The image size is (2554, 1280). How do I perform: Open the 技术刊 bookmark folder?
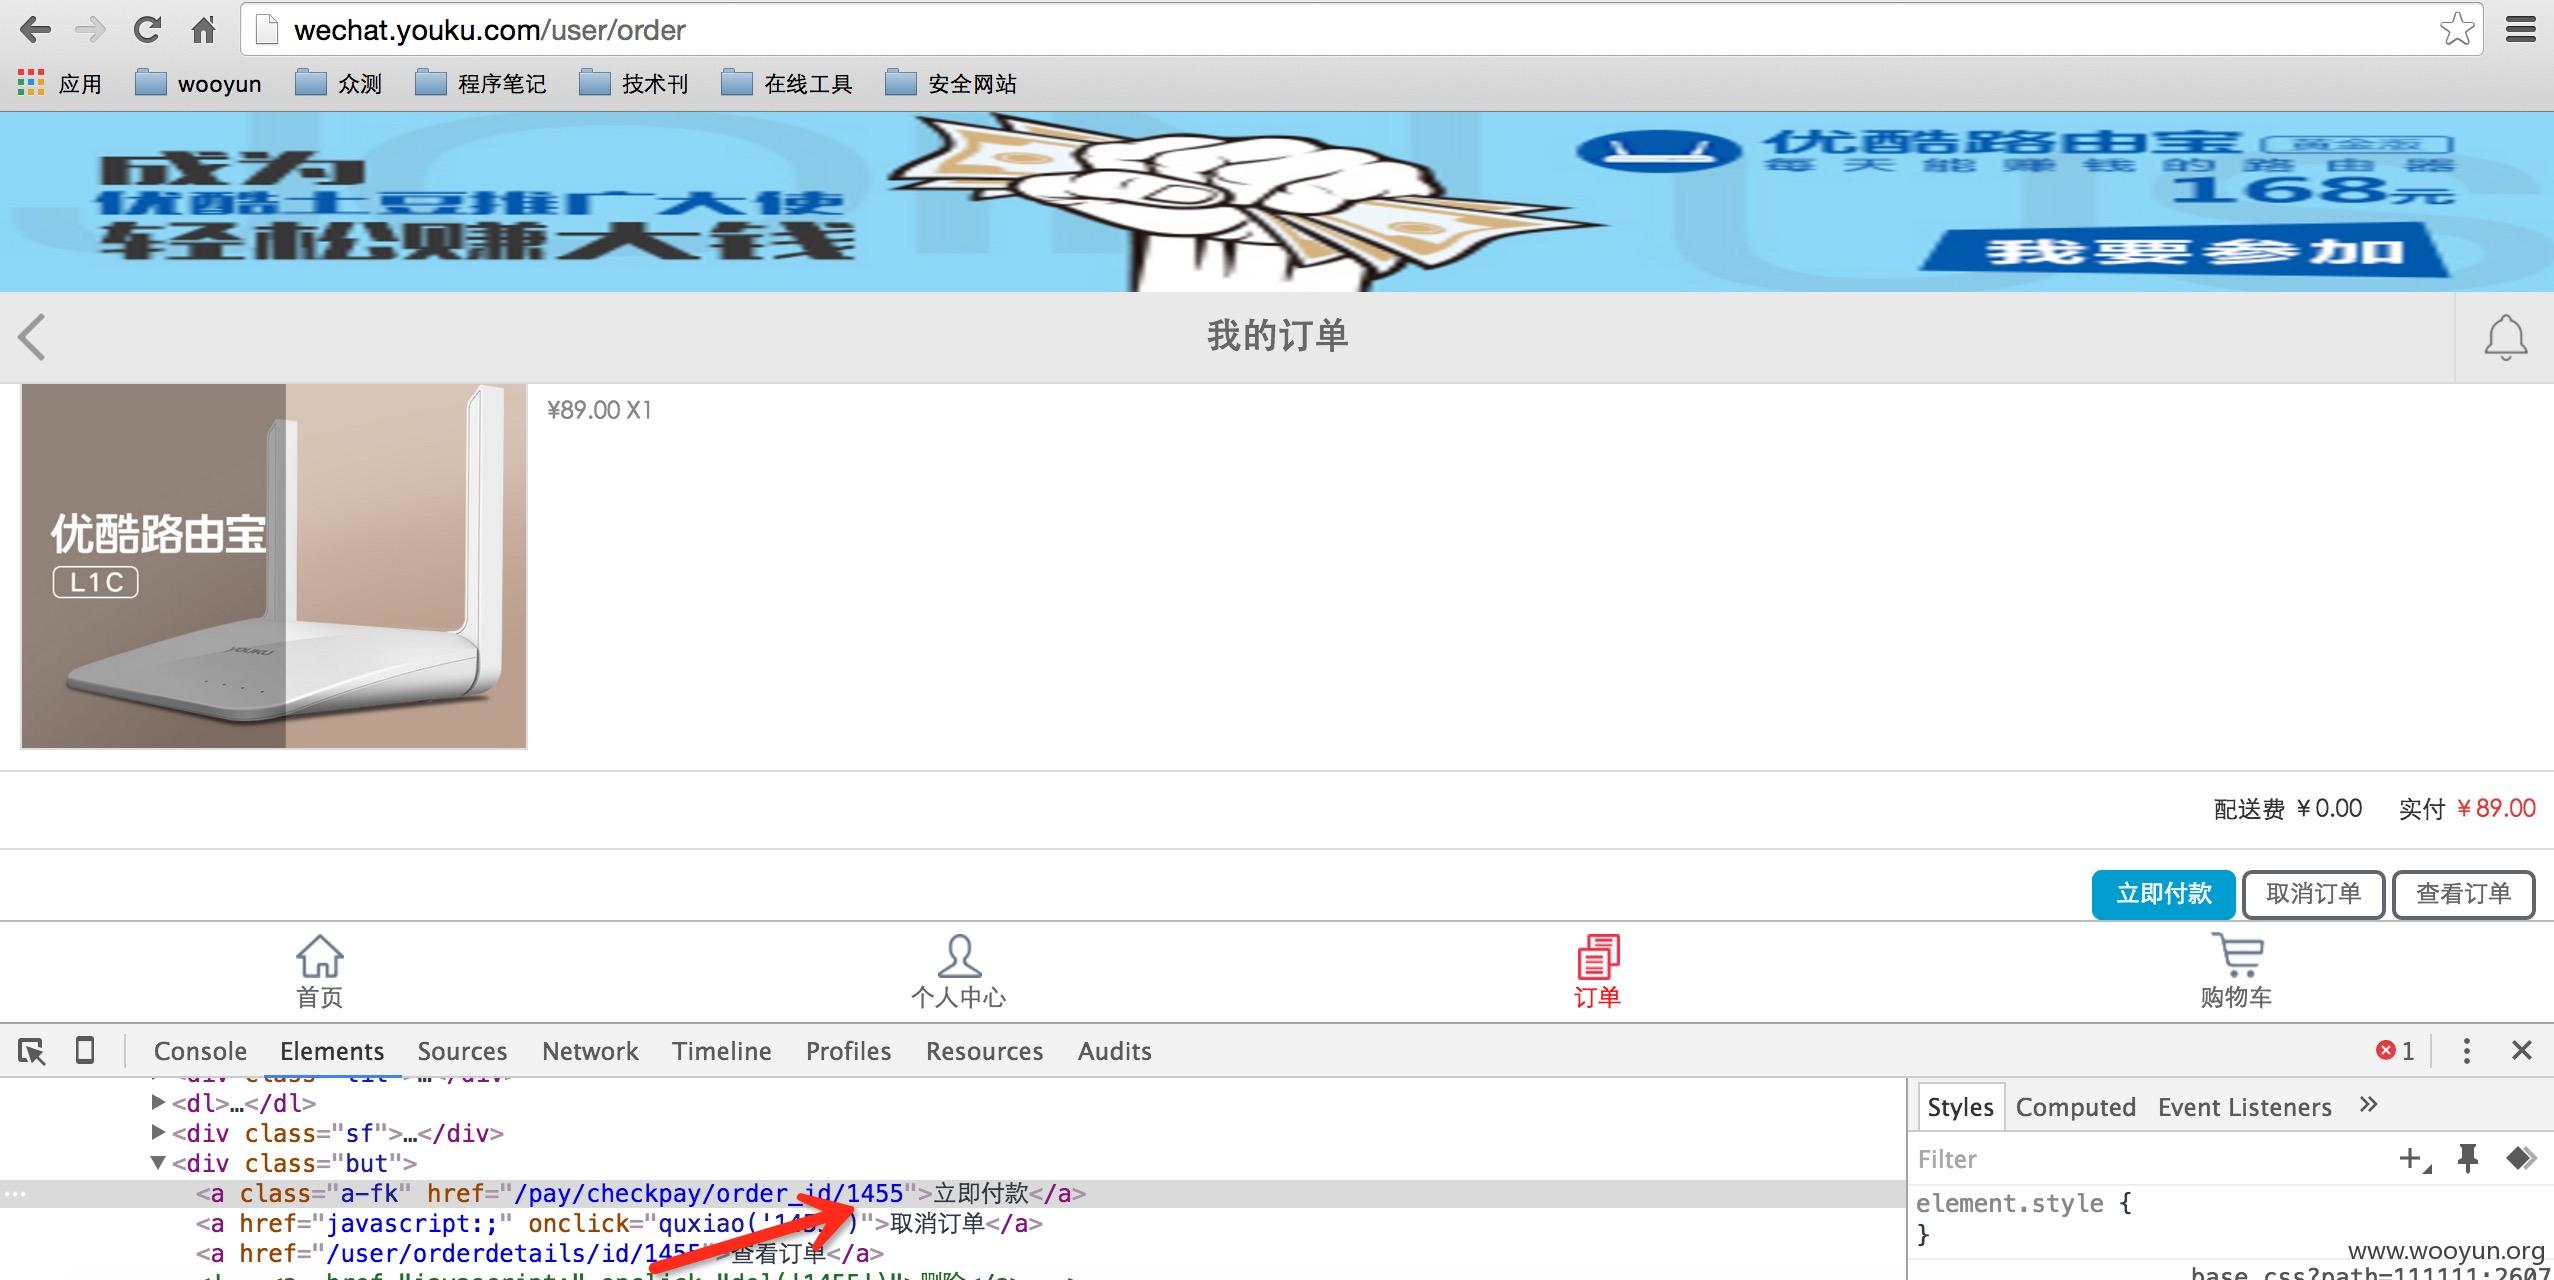pyautogui.click(x=634, y=83)
